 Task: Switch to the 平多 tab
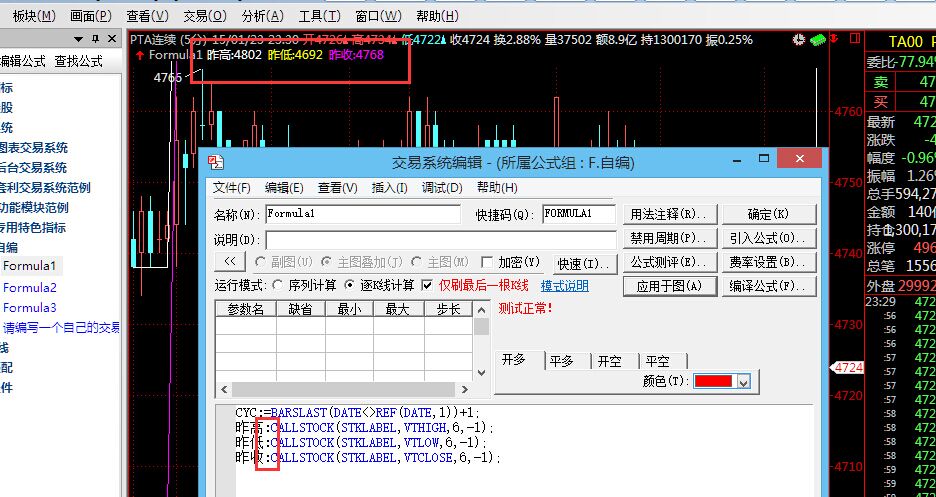564,362
